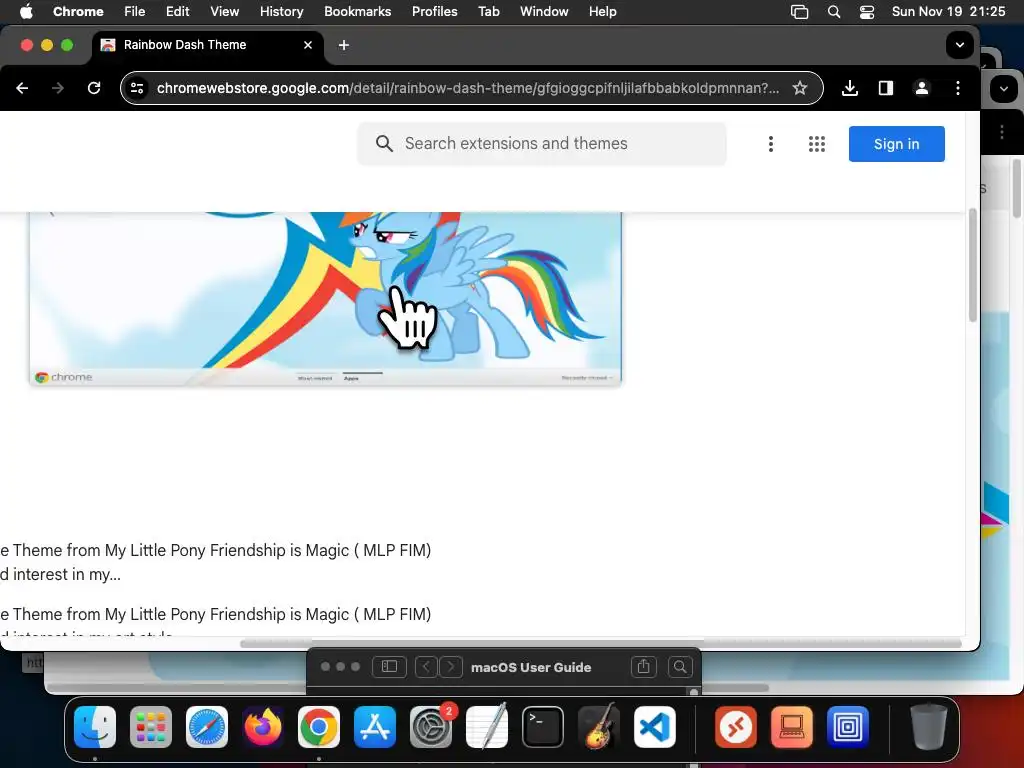Open the Tab menu
The height and width of the screenshot is (768, 1024).
click(x=488, y=11)
